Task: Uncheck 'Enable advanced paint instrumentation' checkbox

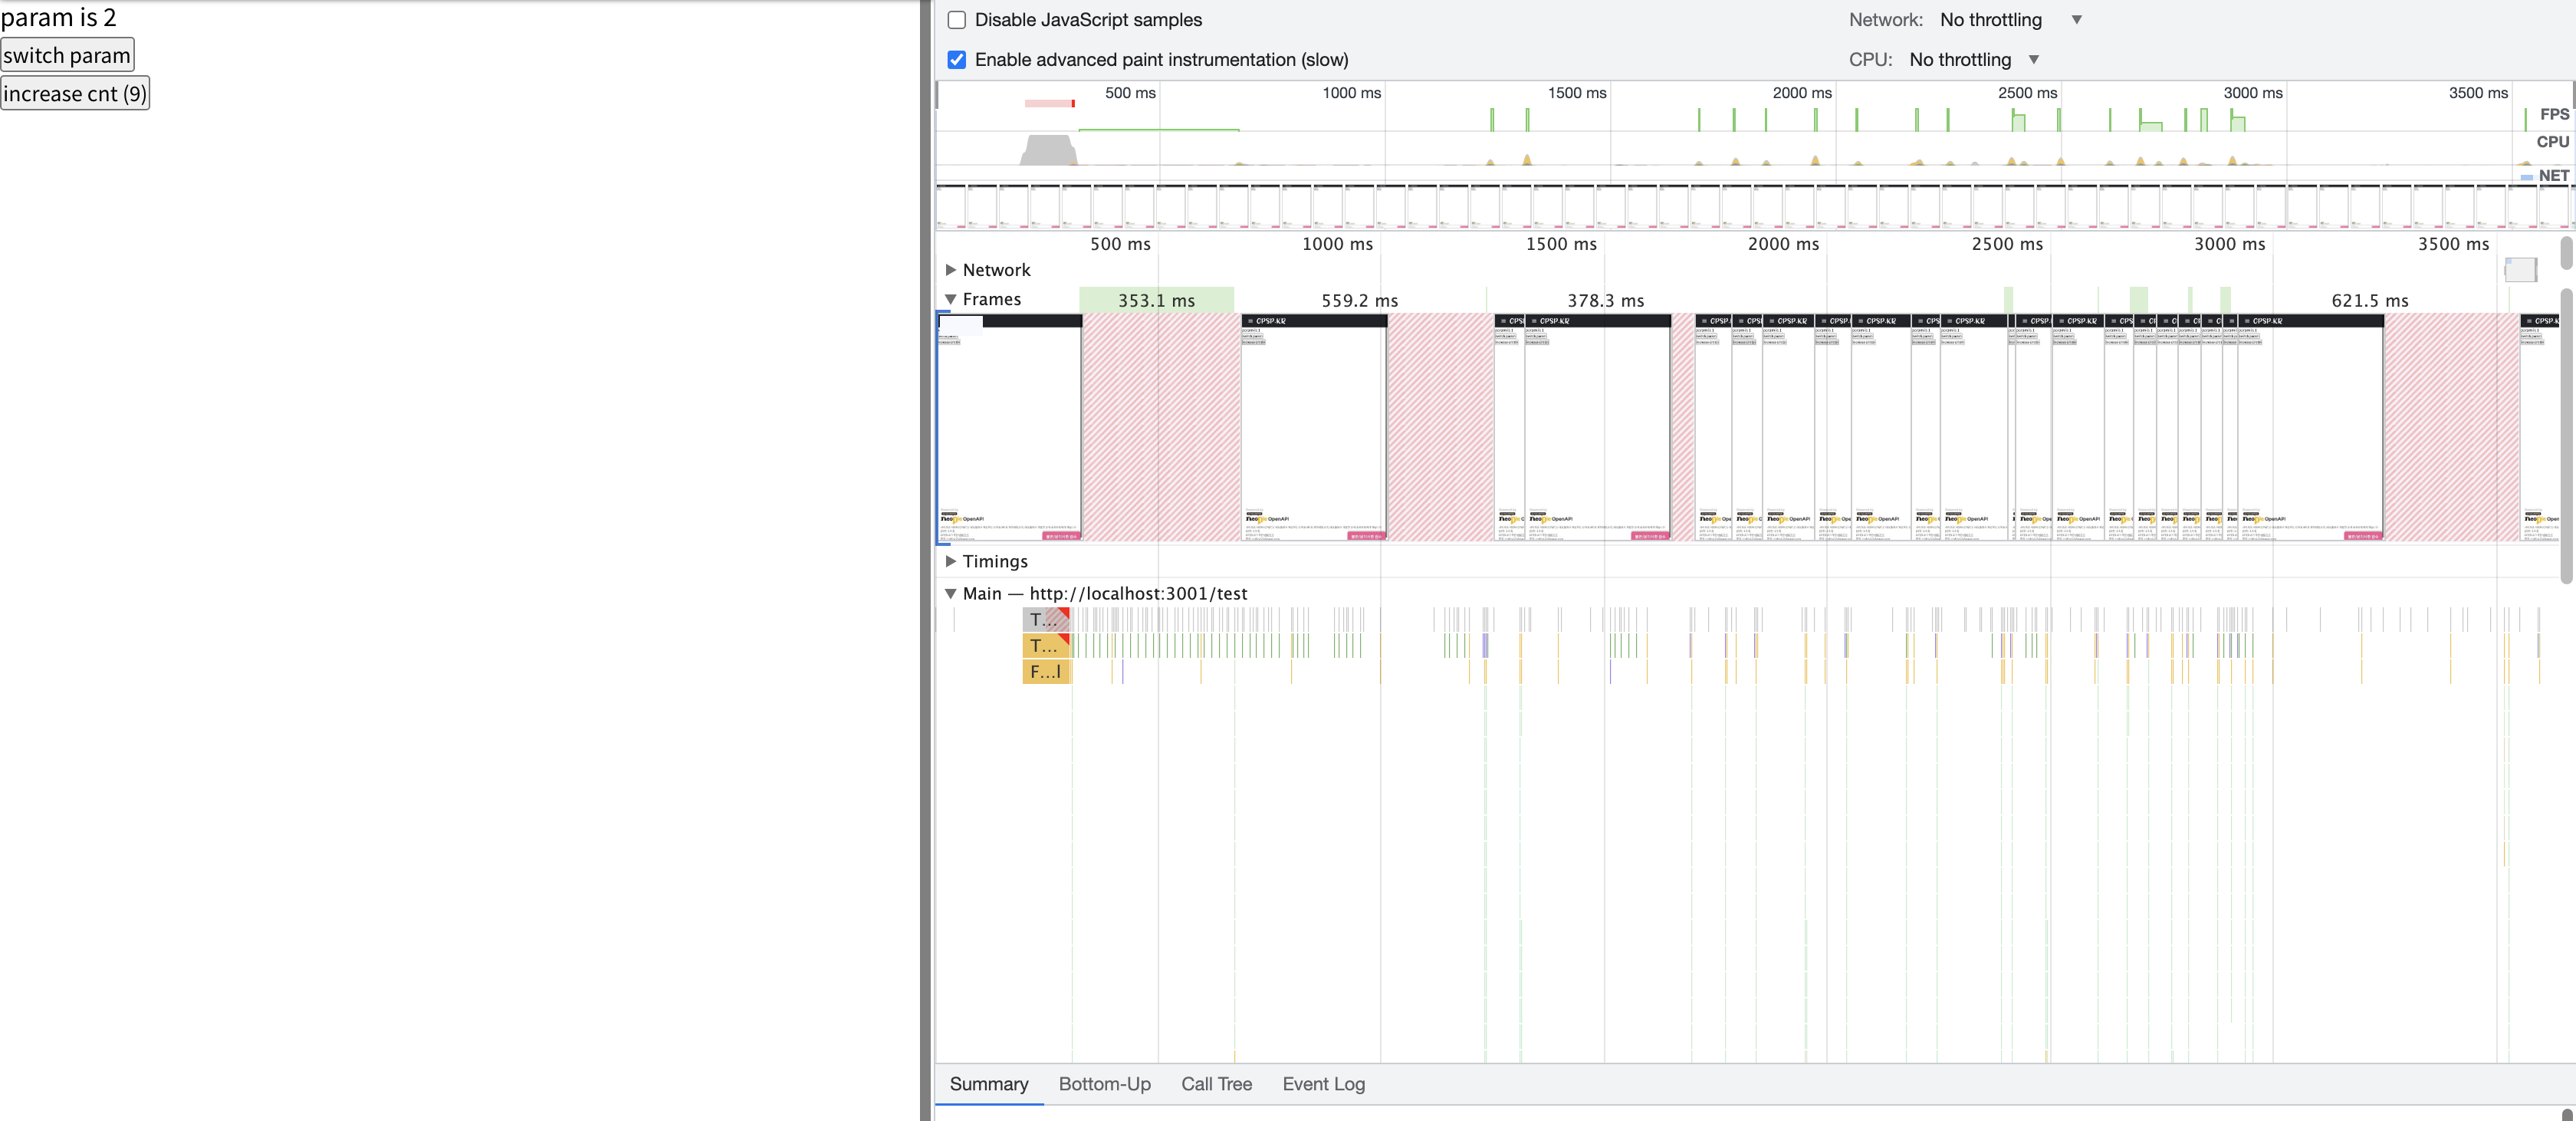Action: (x=956, y=60)
